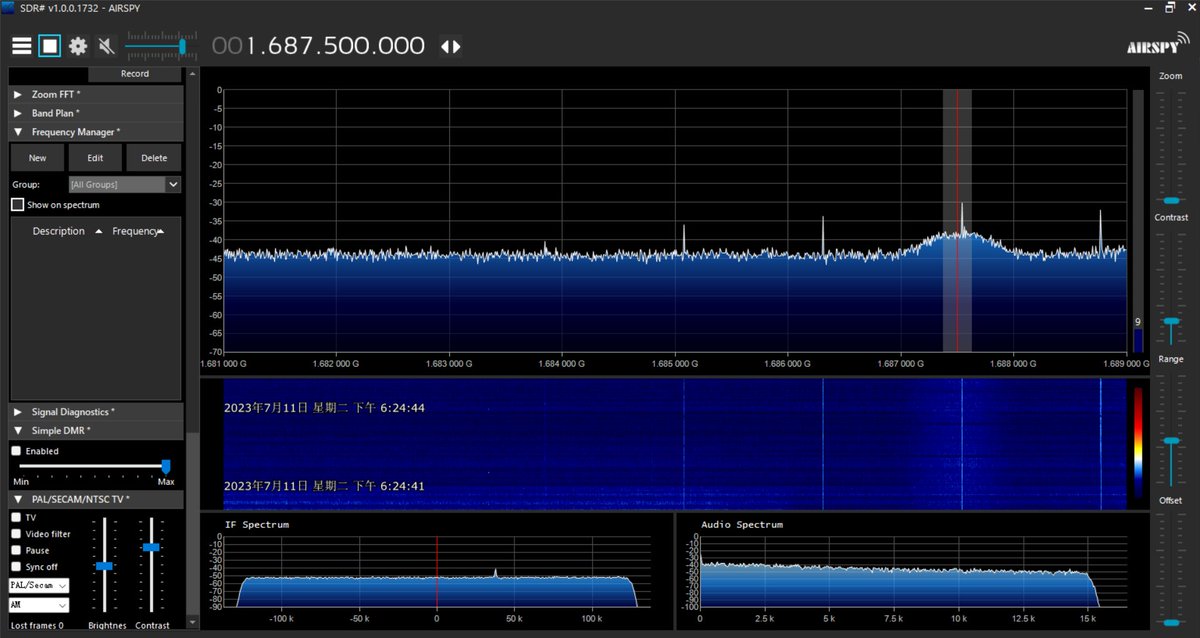Tick the Pause checkbox
The height and width of the screenshot is (638, 1200).
(x=16, y=550)
